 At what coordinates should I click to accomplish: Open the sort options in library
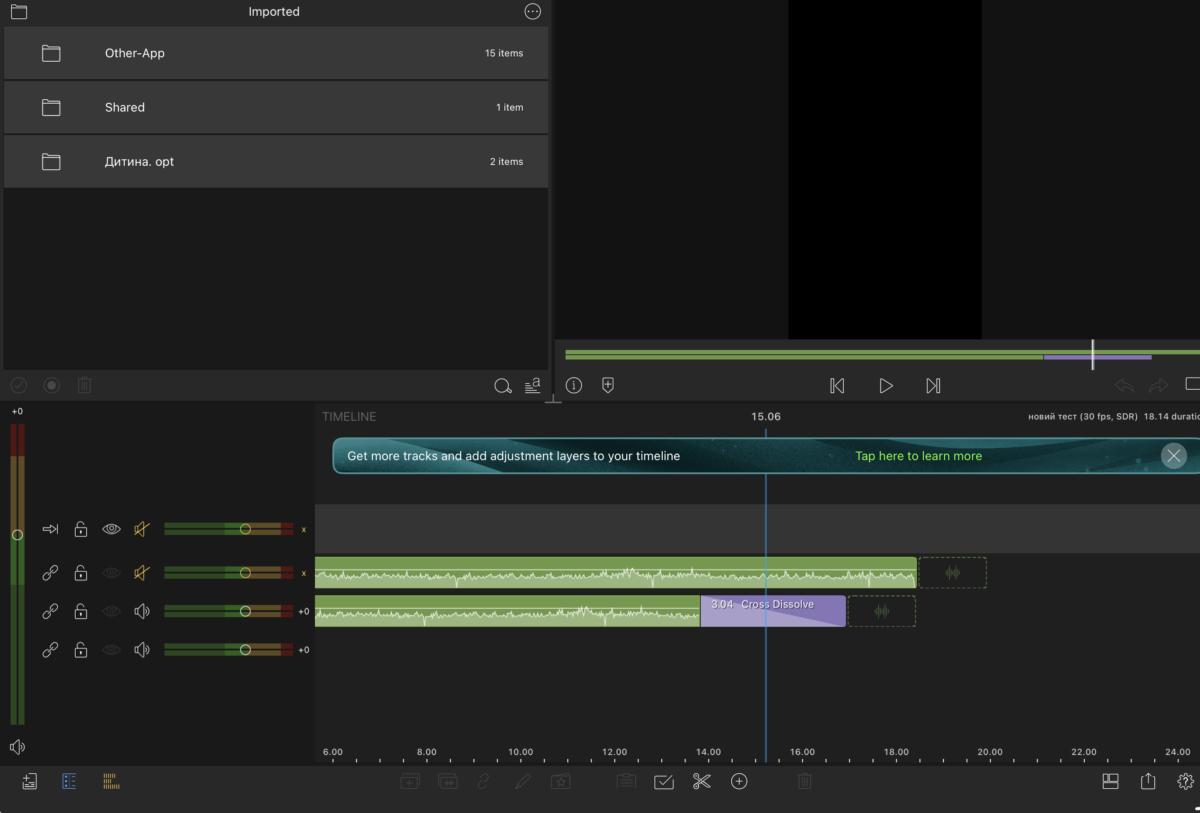[x=533, y=385]
